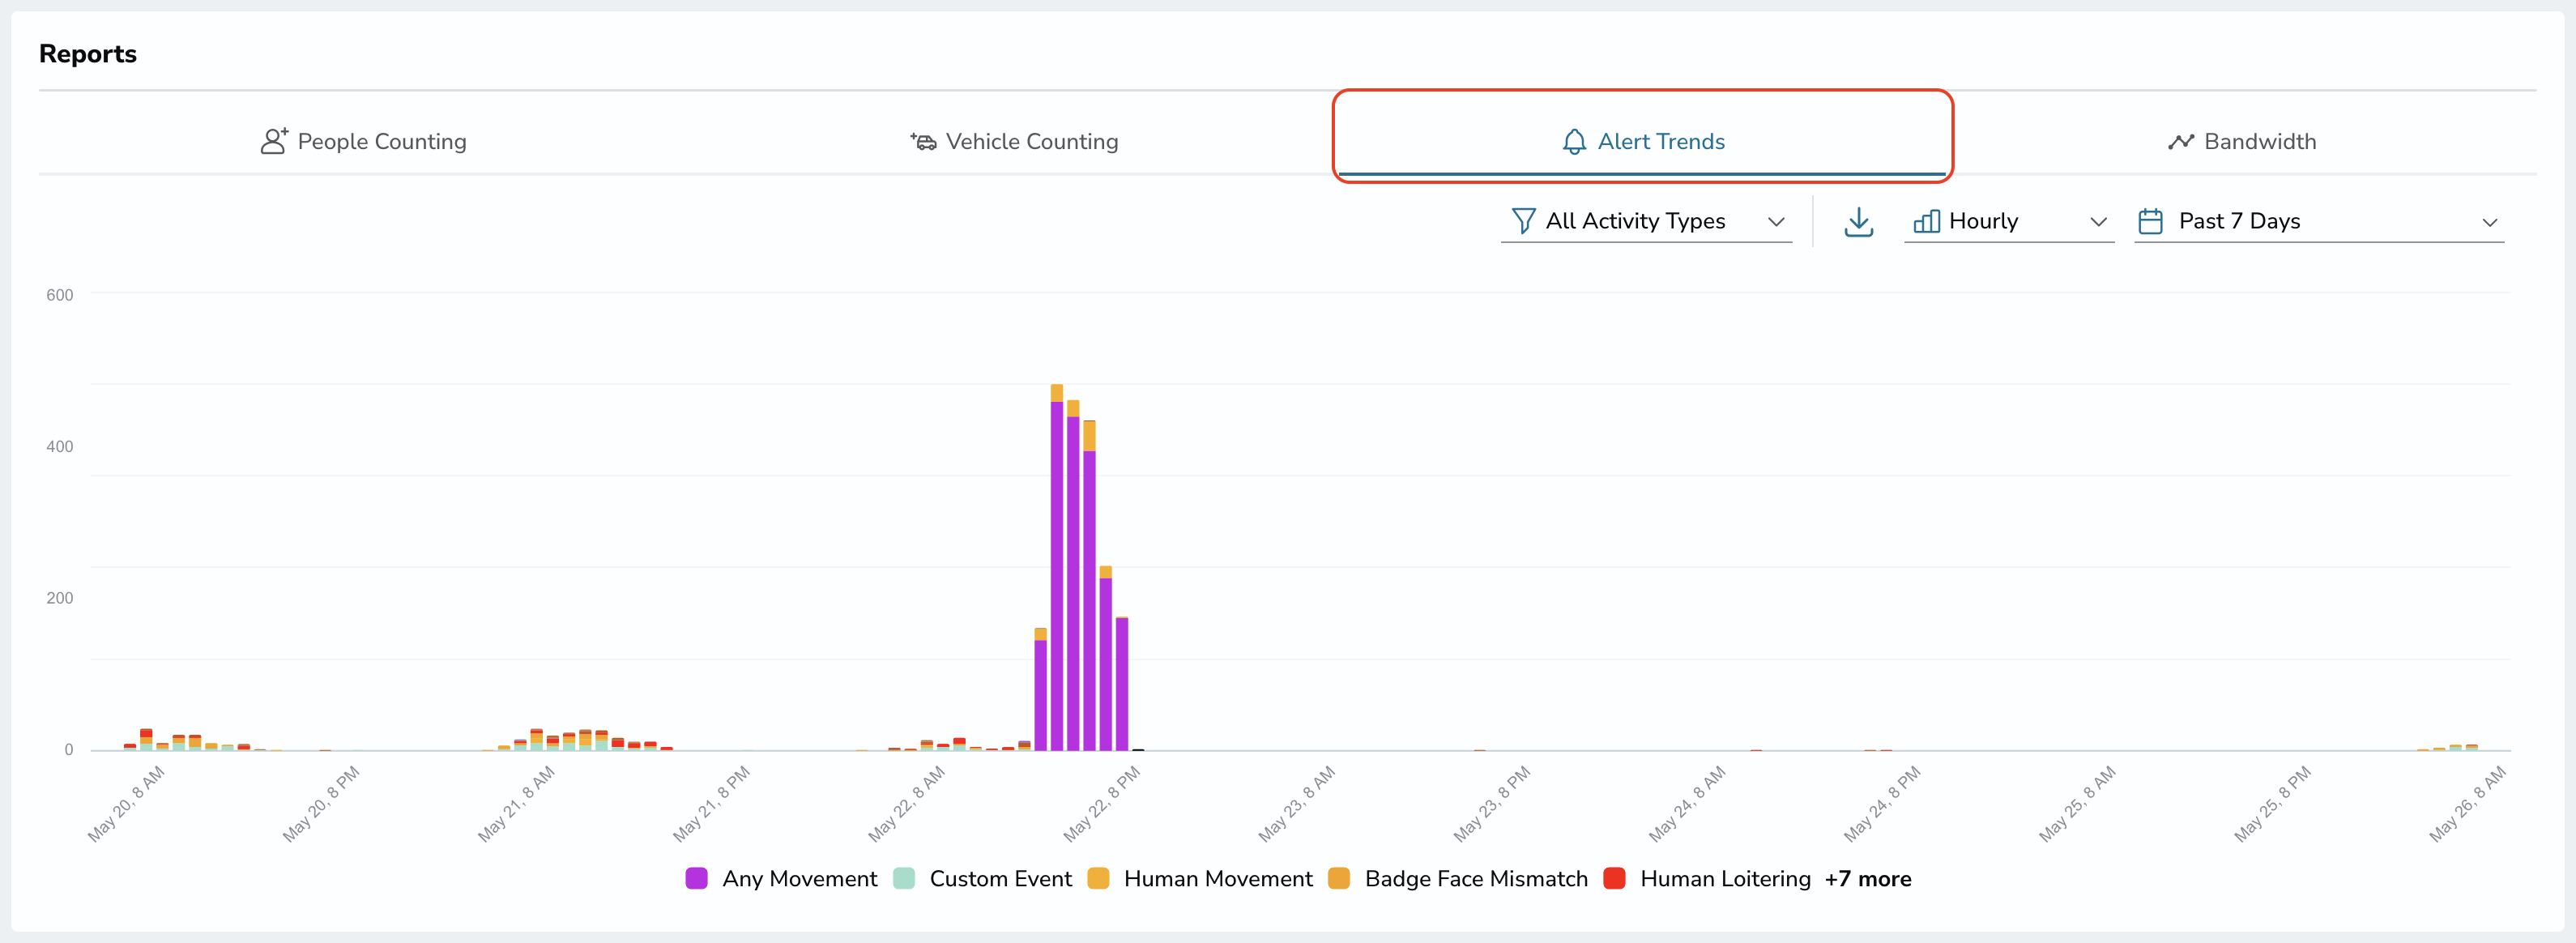Viewport: 2576px width, 943px height.
Task: Click the tallest purple bar on May 22
Action: (1057, 575)
